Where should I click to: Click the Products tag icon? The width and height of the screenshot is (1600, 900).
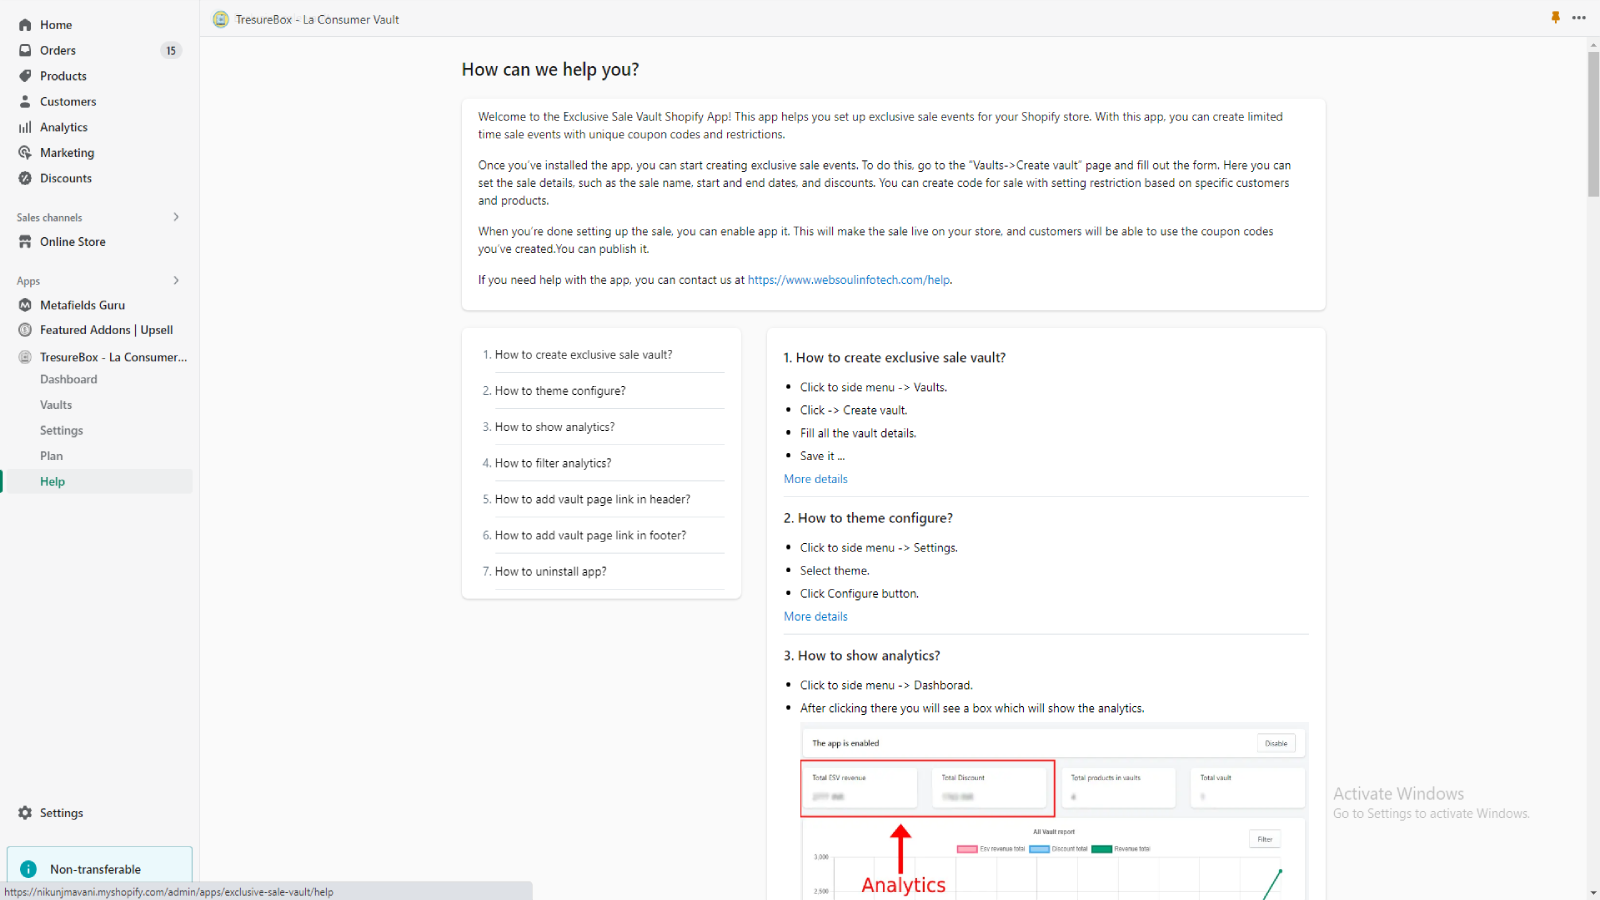(x=25, y=76)
